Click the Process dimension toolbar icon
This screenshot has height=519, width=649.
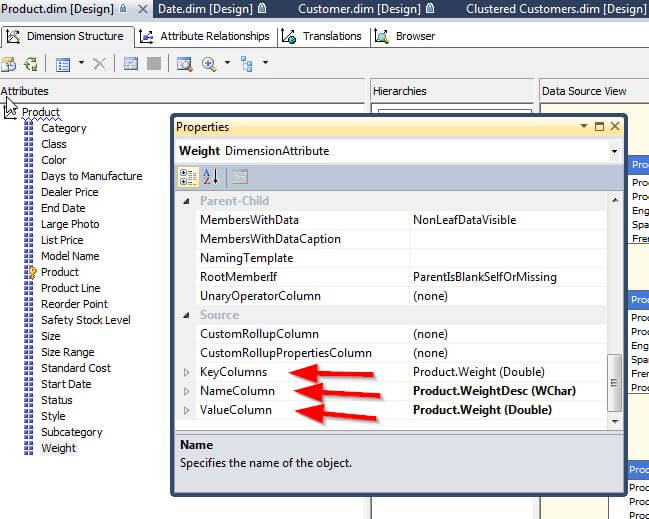[x=31, y=64]
